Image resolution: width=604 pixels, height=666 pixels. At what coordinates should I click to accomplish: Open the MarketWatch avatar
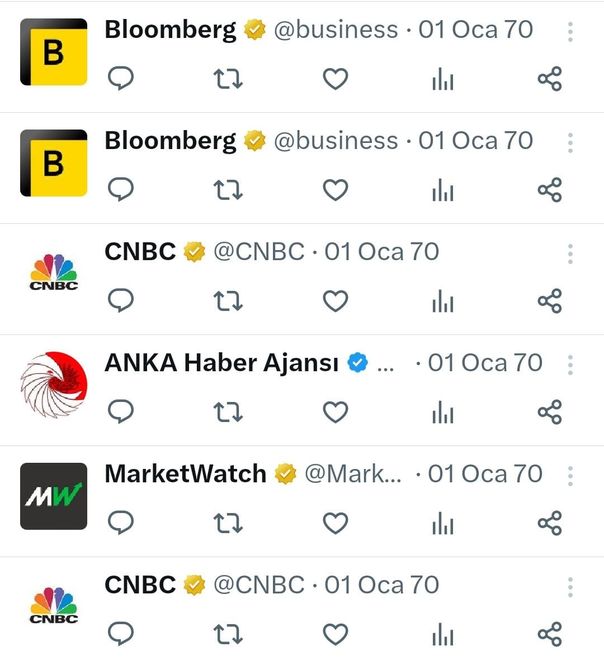click(54, 496)
